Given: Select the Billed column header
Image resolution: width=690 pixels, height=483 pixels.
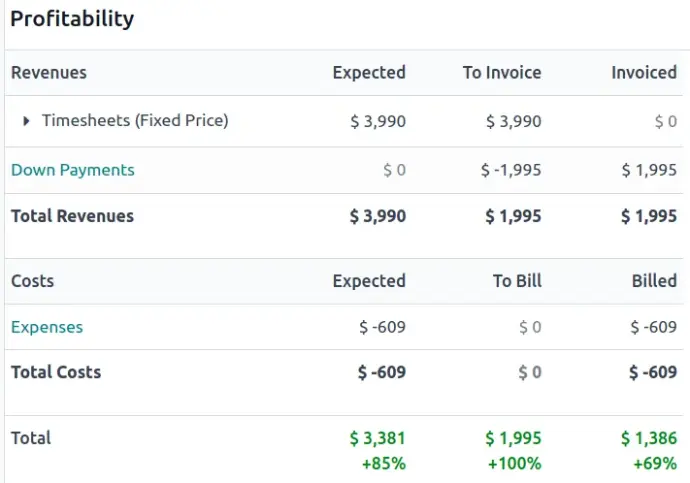Looking at the screenshot, I should pyautogui.click(x=654, y=281).
